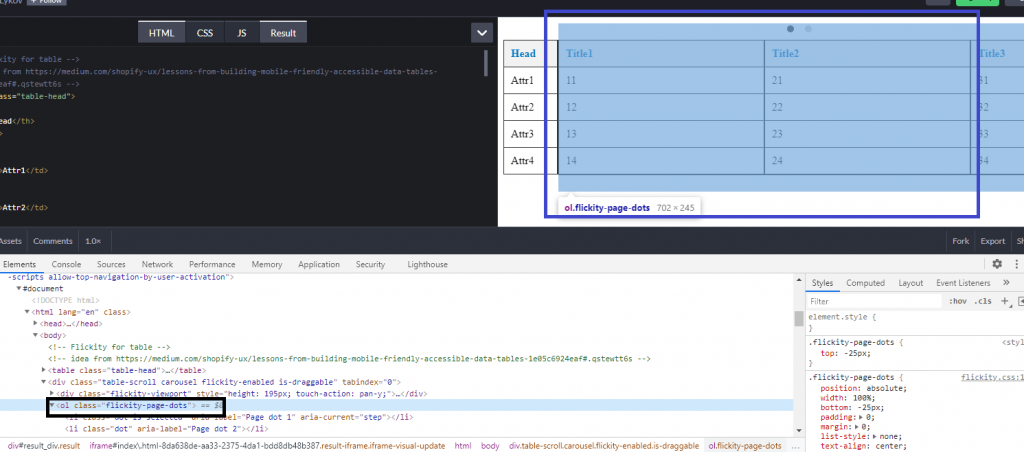
Task: Open the editor layout dropdown chevron
Action: tap(481, 33)
